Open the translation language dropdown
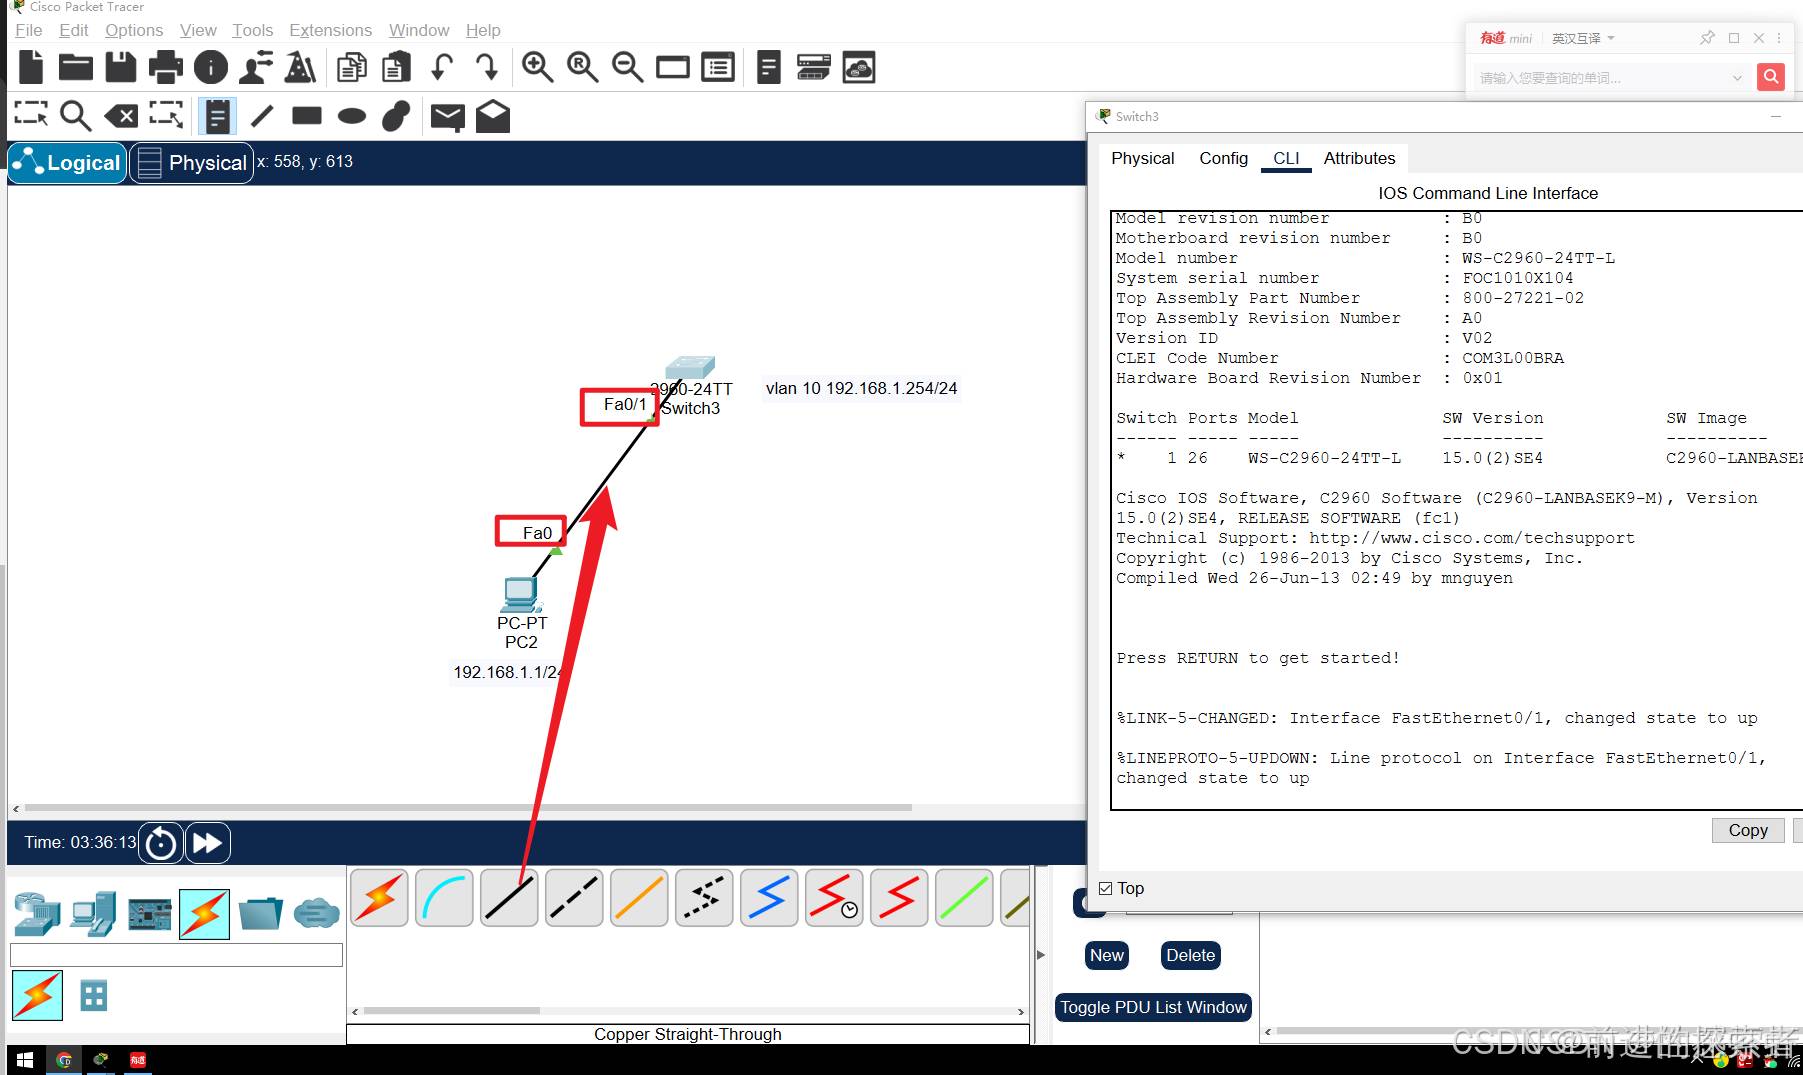This screenshot has height=1075, width=1803. coord(1583,38)
